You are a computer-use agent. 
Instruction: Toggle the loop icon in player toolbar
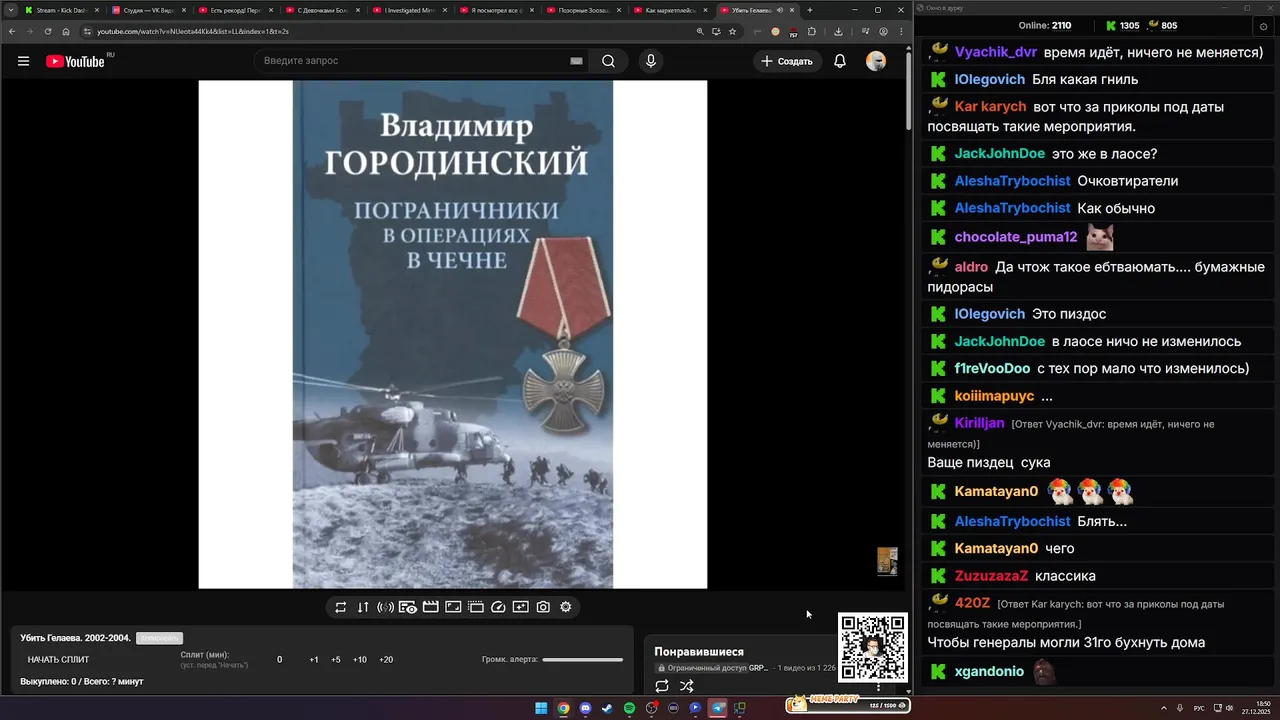340,607
